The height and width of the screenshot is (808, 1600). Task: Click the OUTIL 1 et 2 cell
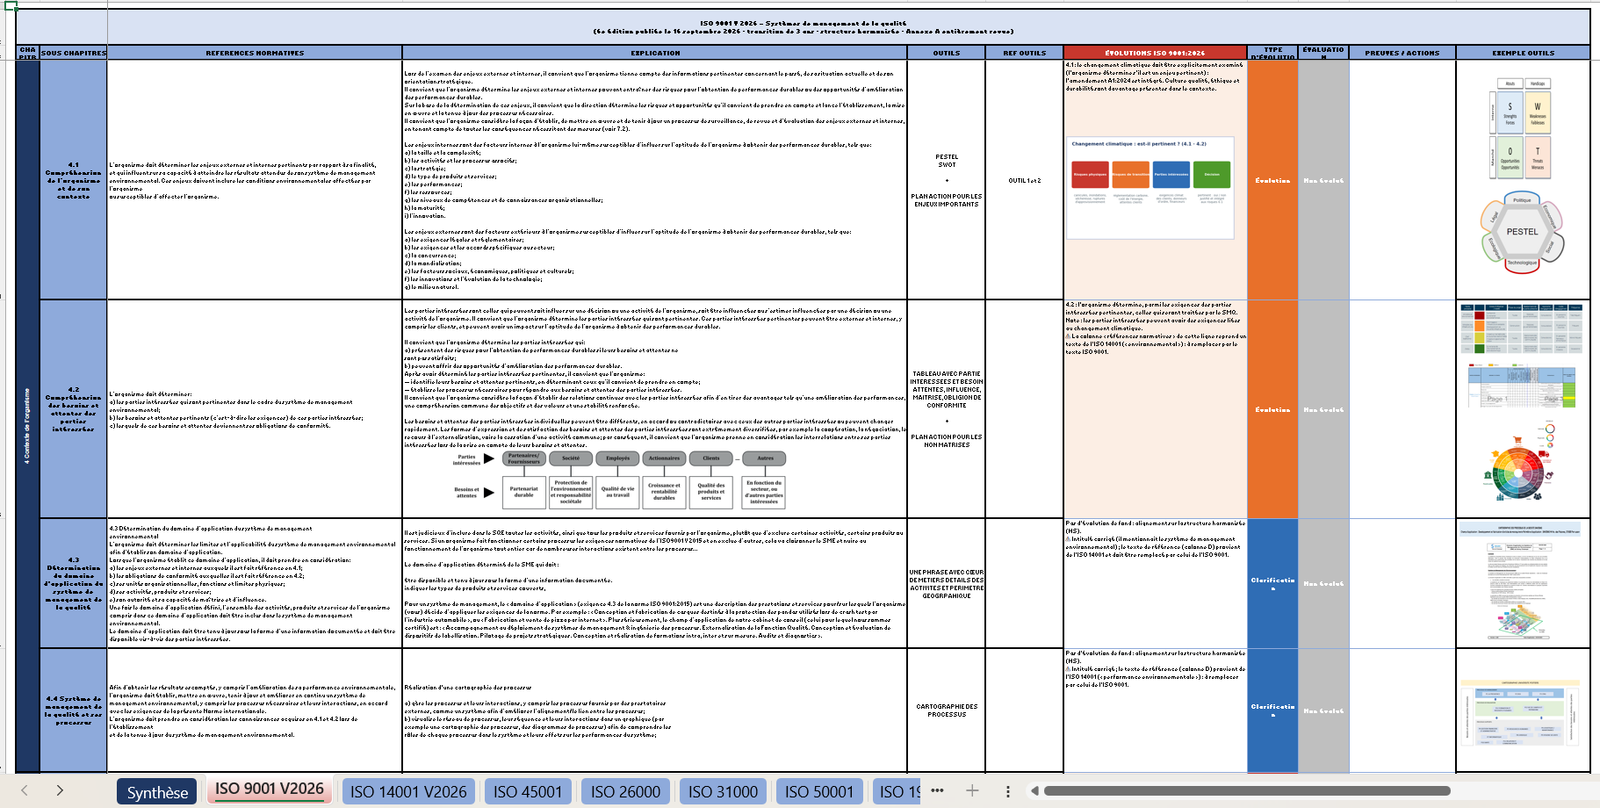pyautogui.click(x=1025, y=180)
